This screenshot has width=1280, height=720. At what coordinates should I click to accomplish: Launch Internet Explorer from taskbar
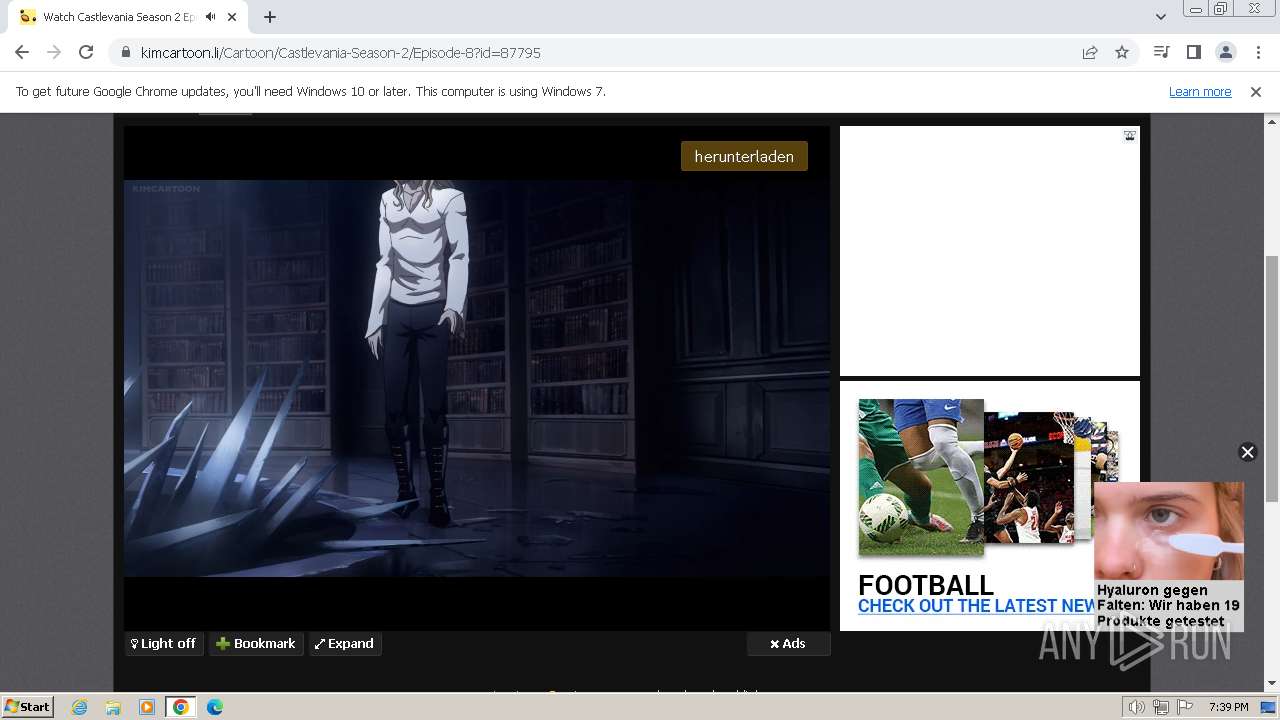pos(80,707)
